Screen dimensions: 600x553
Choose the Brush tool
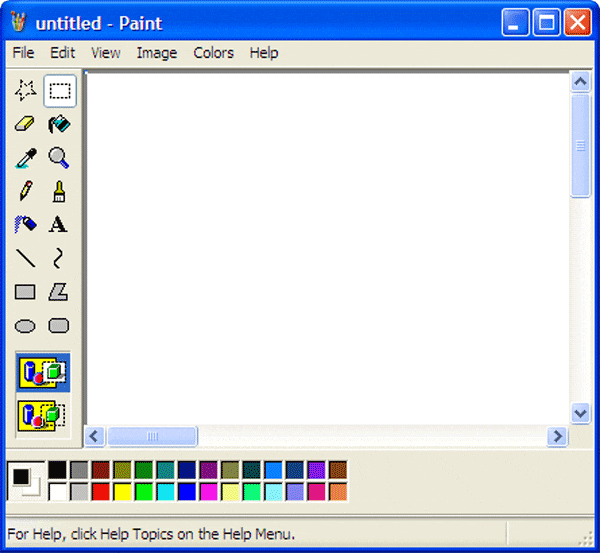coord(59,191)
